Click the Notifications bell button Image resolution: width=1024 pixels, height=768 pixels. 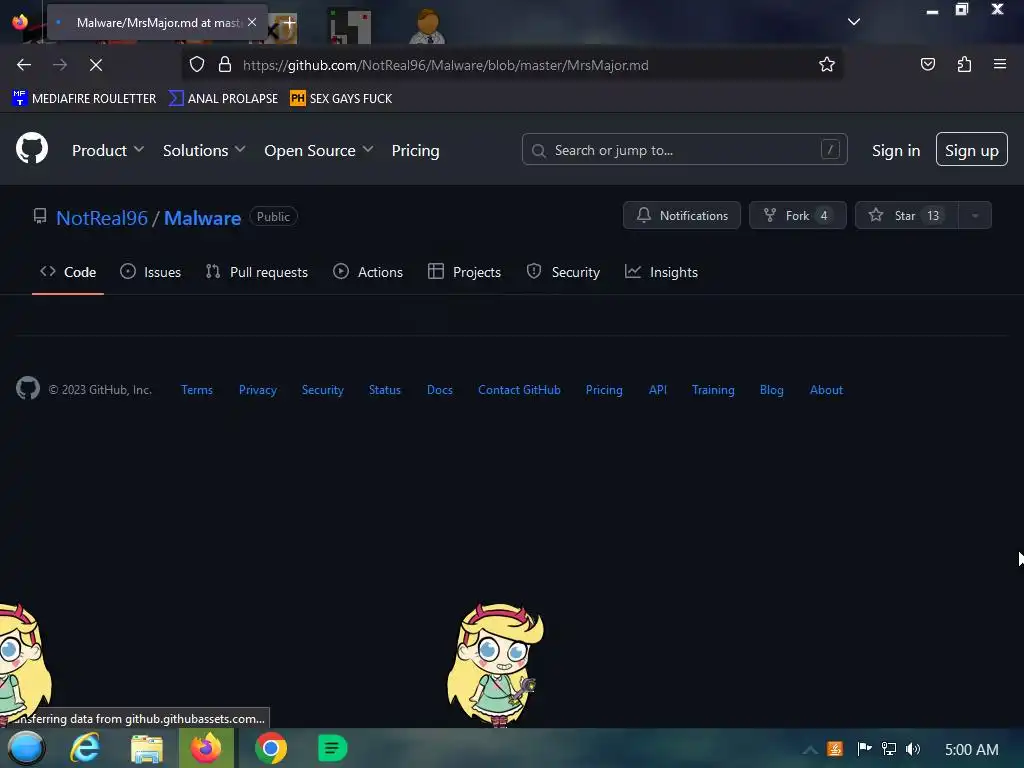coord(682,216)
